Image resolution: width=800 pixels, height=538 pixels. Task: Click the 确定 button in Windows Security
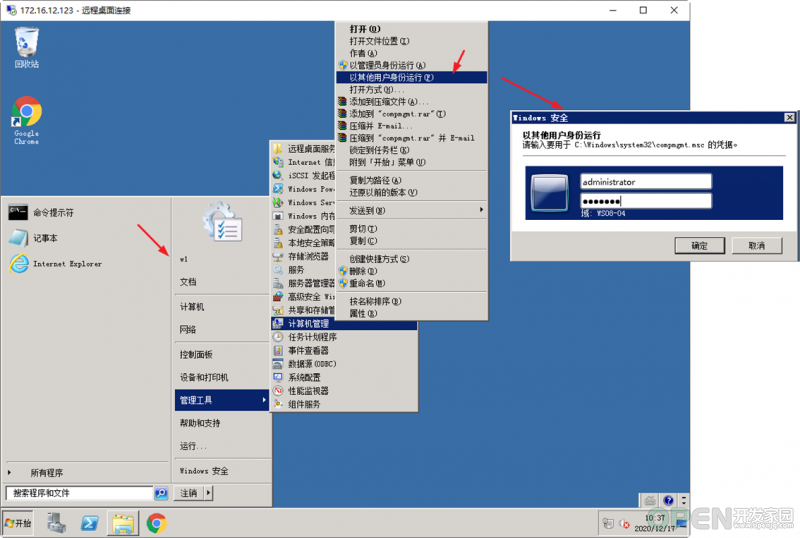(x=699, y=246)
